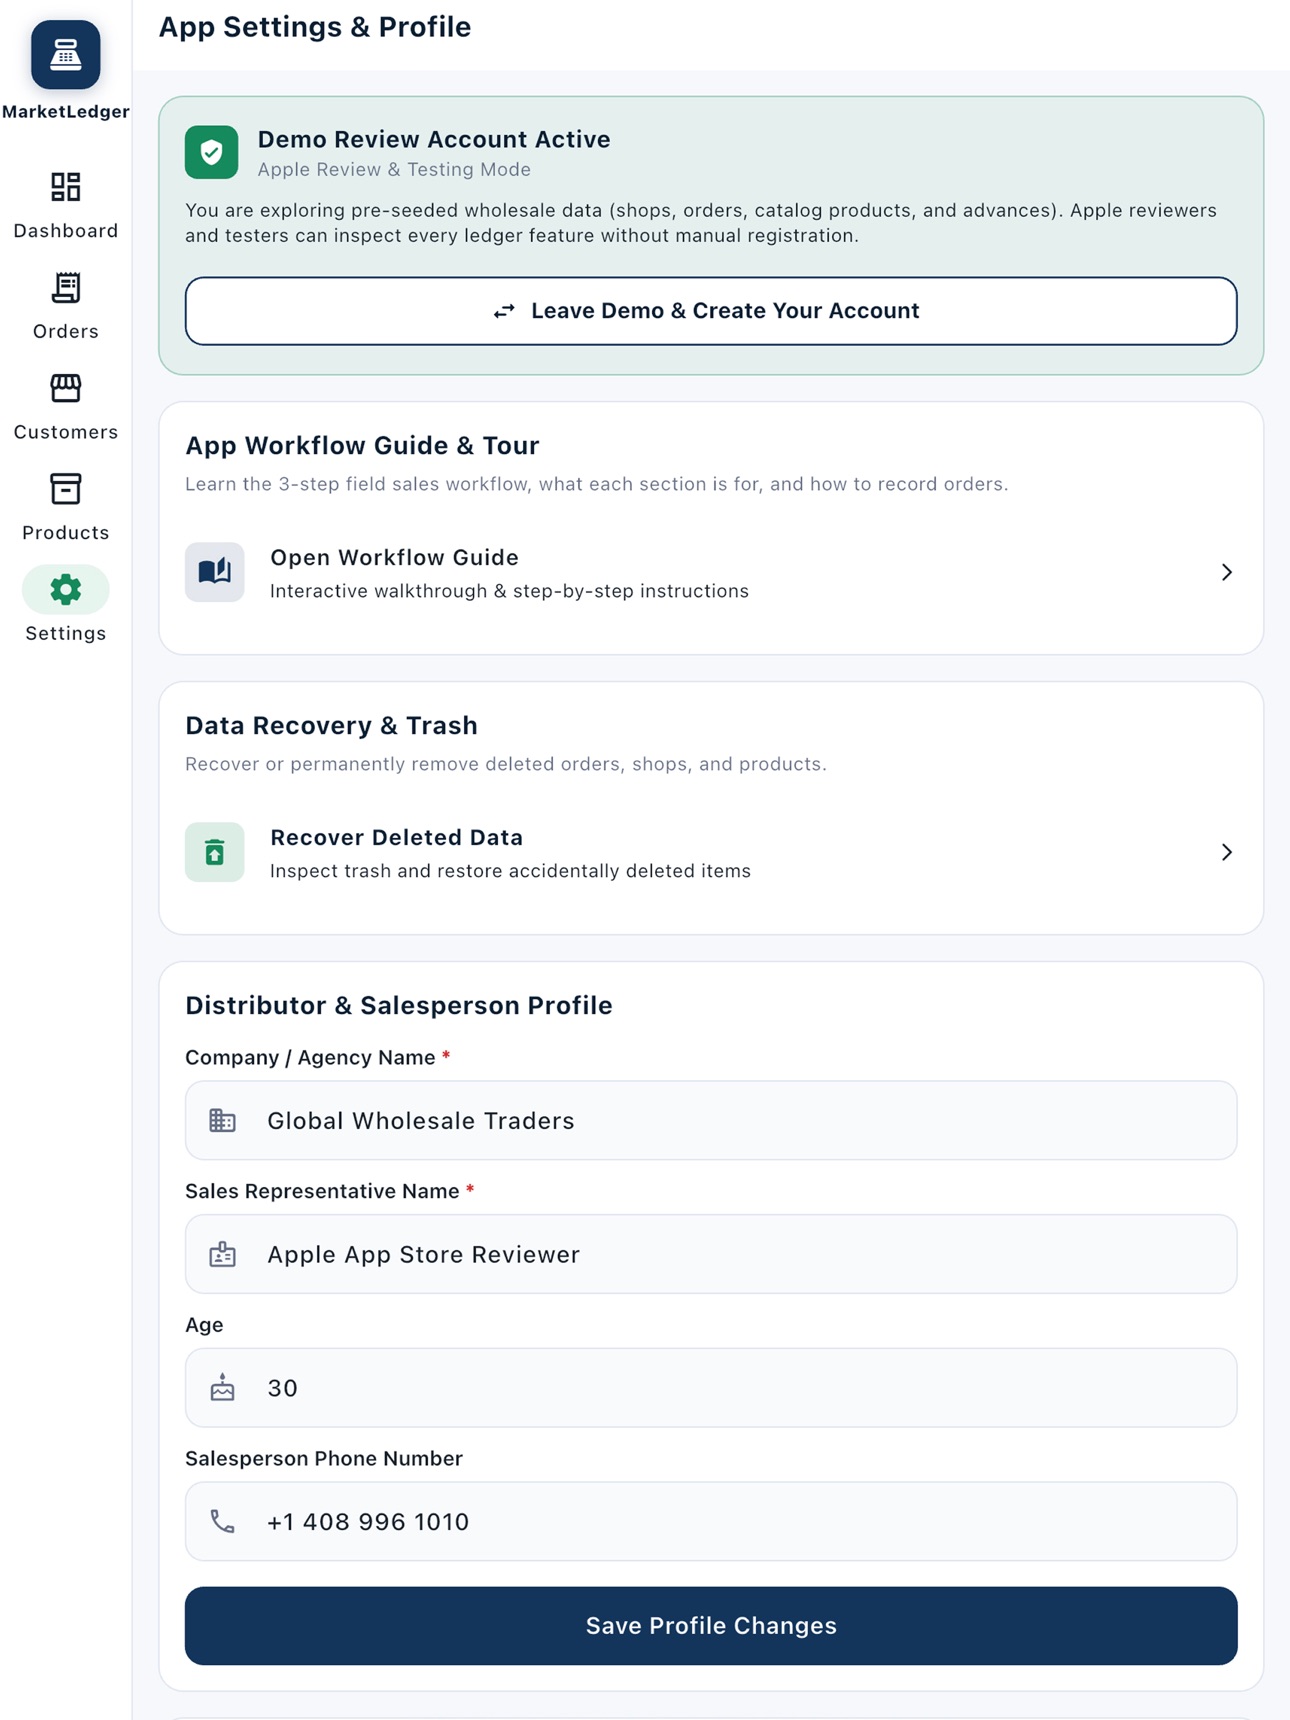
Task: Click the ID badge icon in Sales Representative field
Action: click(x=222, y=1254)
